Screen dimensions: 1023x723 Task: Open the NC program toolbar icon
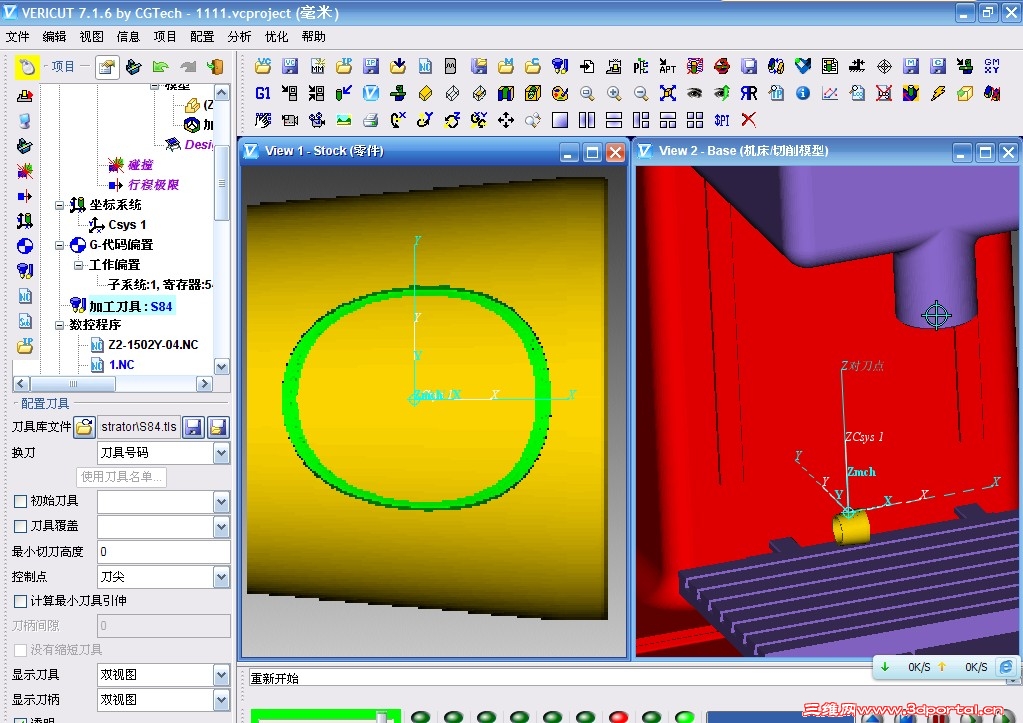[425, 66]
